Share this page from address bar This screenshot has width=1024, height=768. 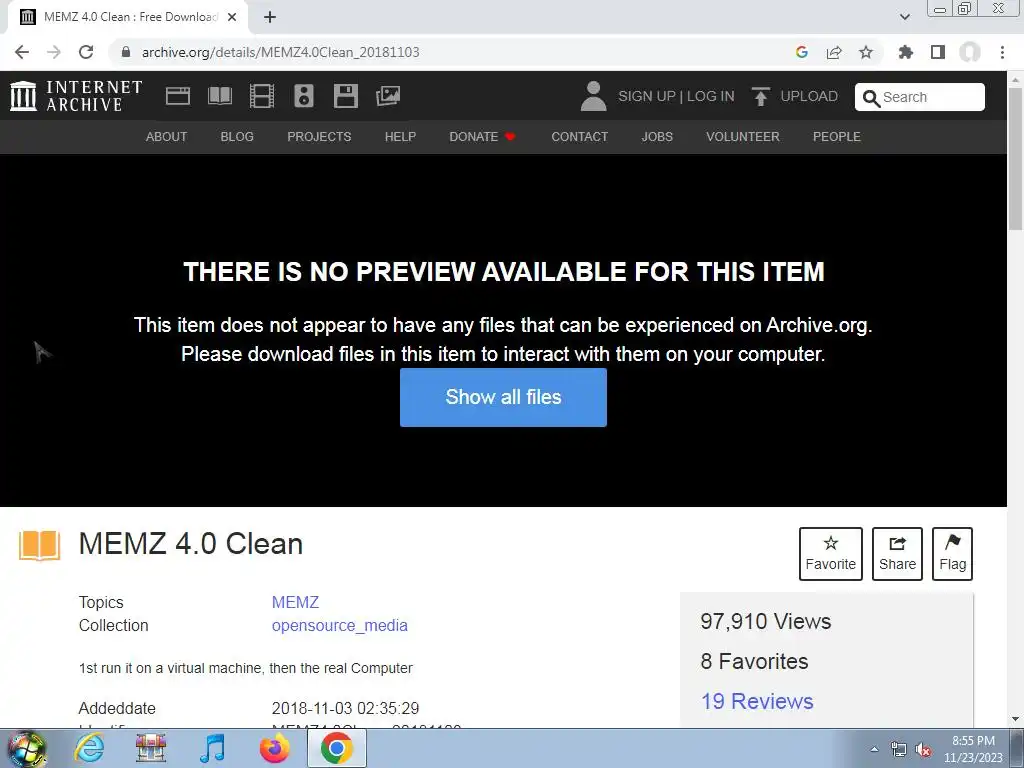[x=834, y=52]
